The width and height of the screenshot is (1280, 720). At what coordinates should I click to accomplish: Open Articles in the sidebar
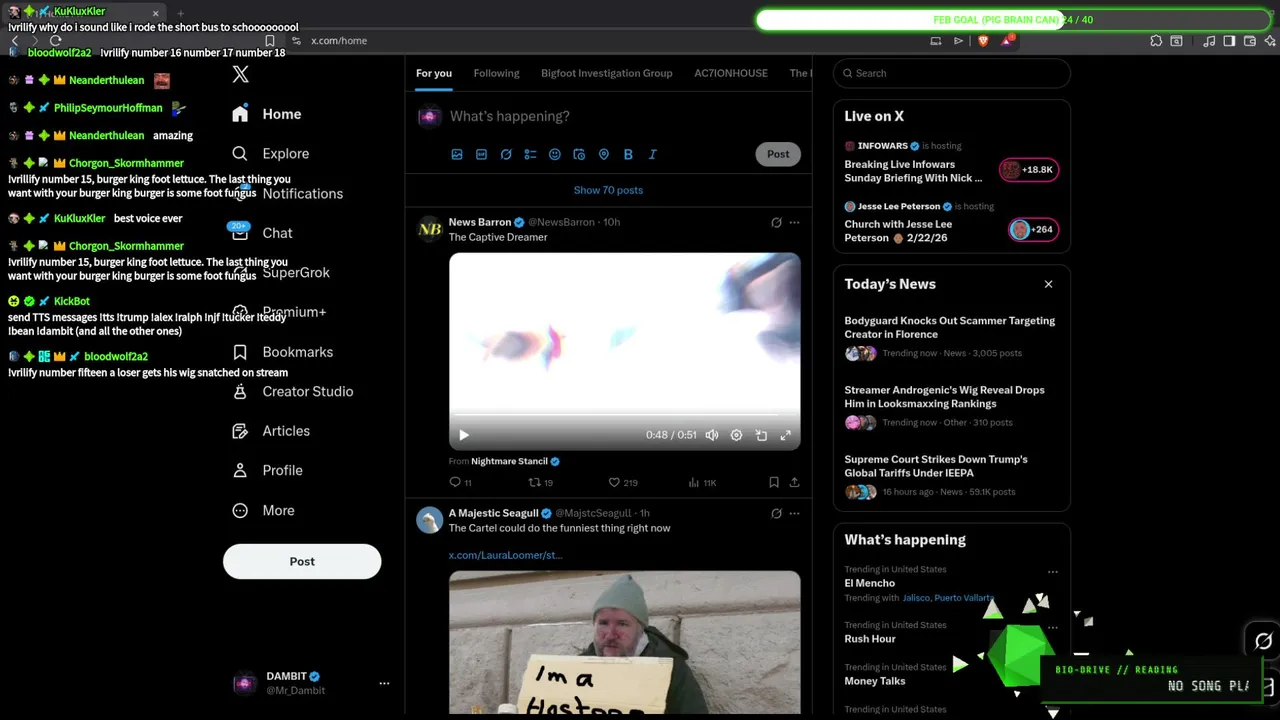coord(271,431)
